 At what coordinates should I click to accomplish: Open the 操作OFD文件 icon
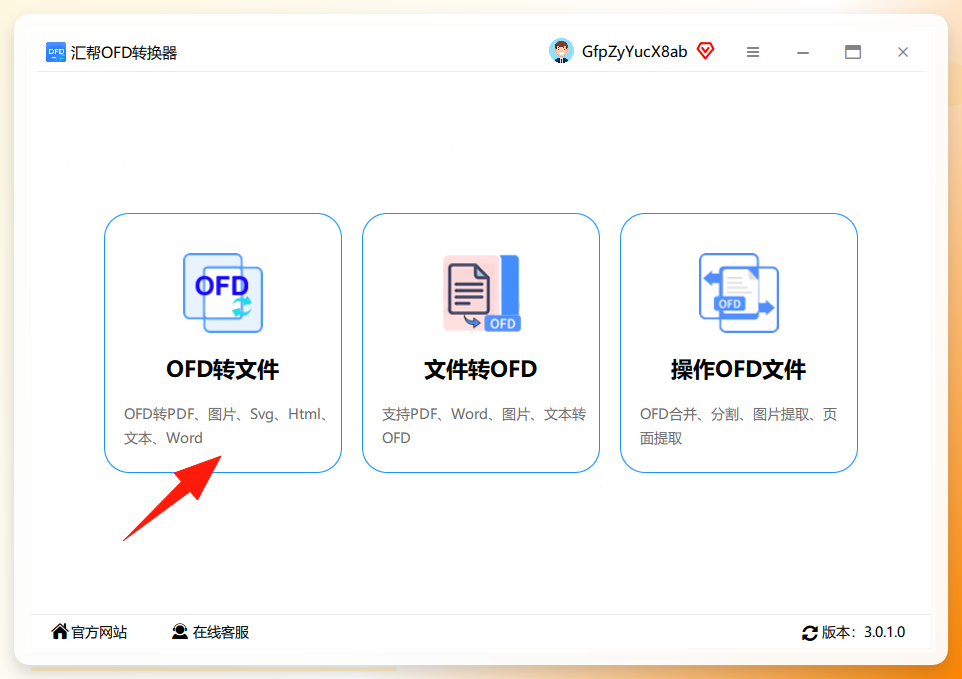[739, 293]
